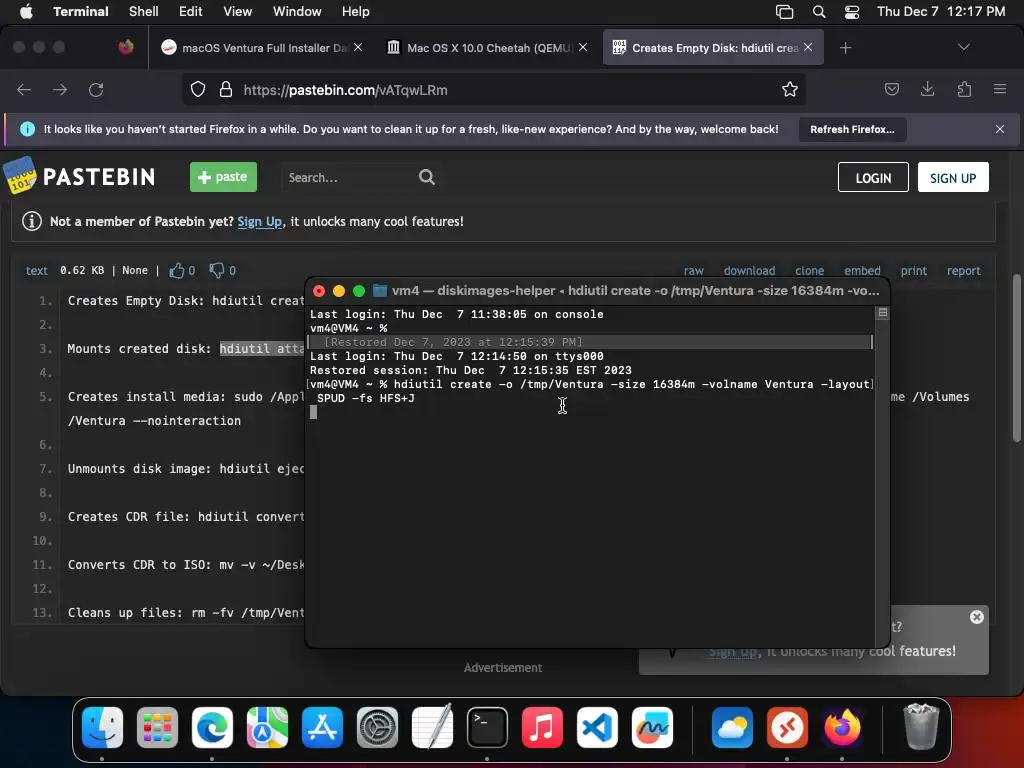Open Microsoft Edge from the Dock
The height and width of the screenshot is (768, 1024).
coord(212,728)
